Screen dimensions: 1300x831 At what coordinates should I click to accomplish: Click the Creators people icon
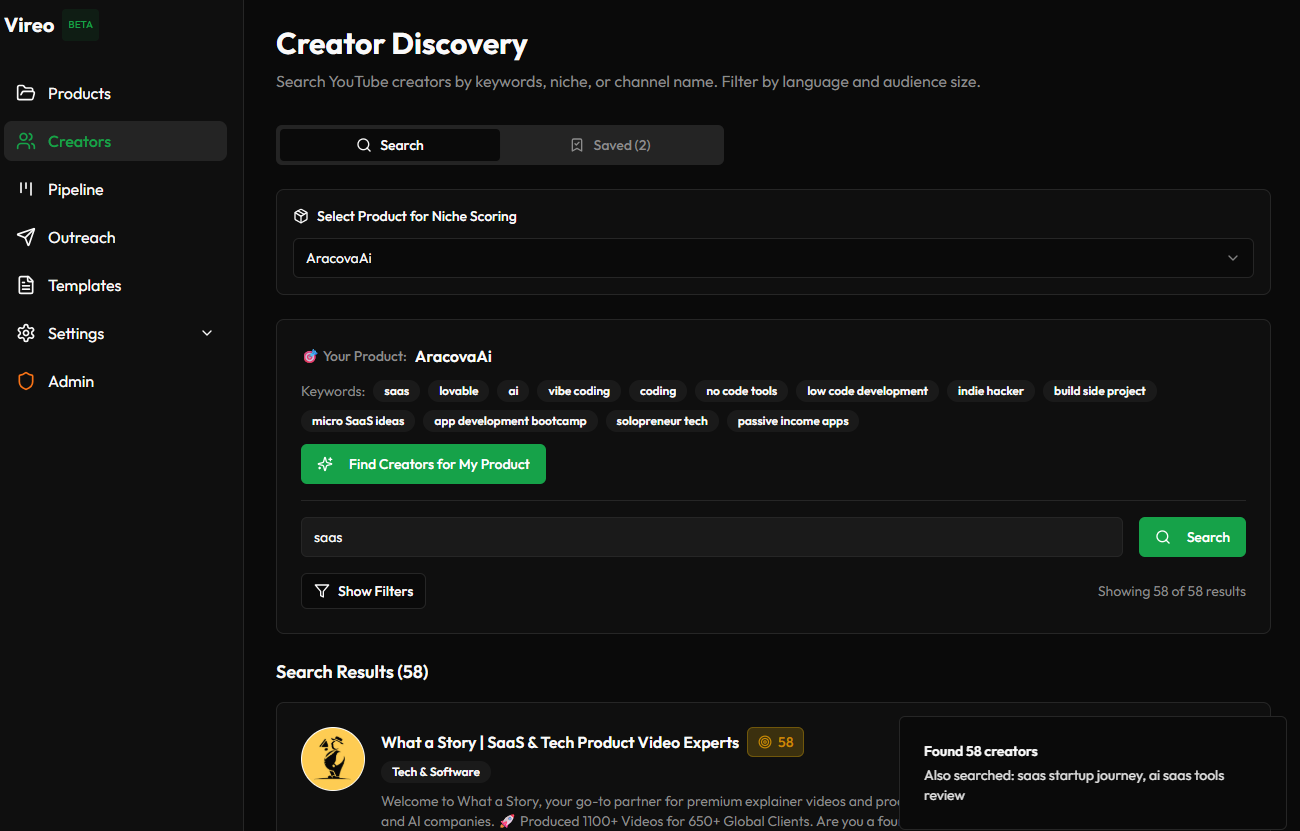click(x=26, y=141)
